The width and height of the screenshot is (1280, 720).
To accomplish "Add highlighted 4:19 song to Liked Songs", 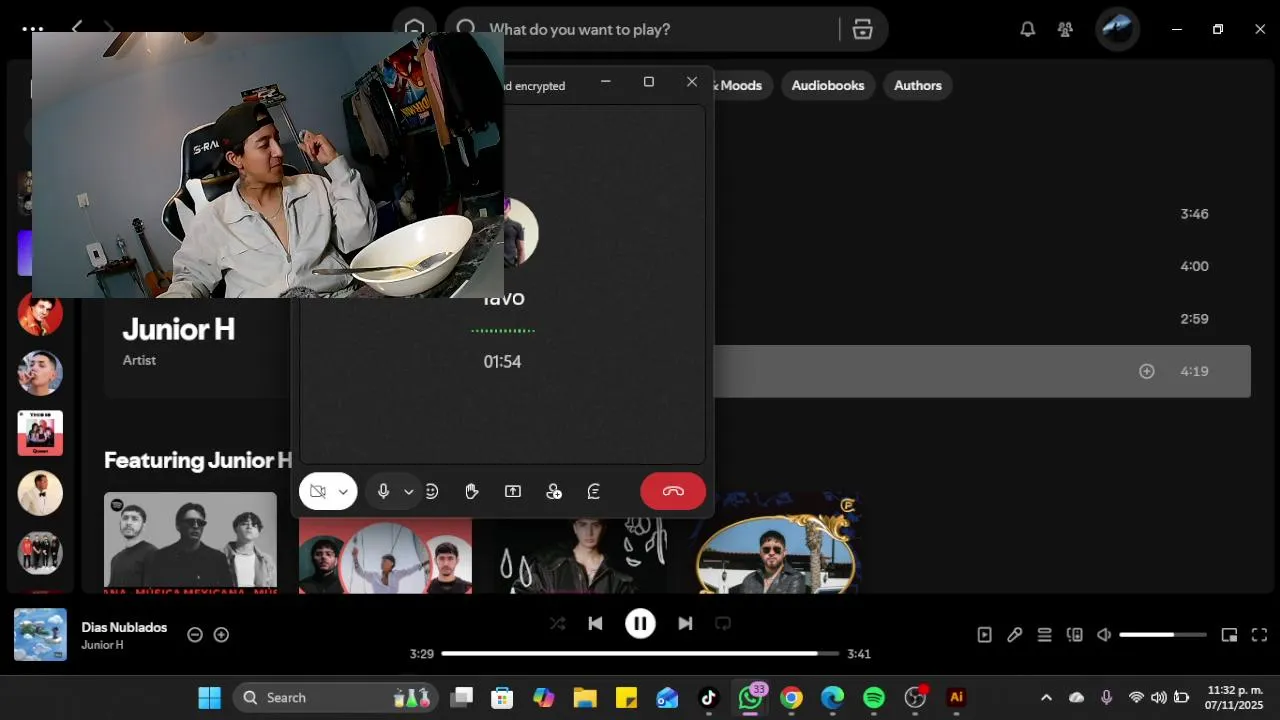I will tap(1147, 371).
